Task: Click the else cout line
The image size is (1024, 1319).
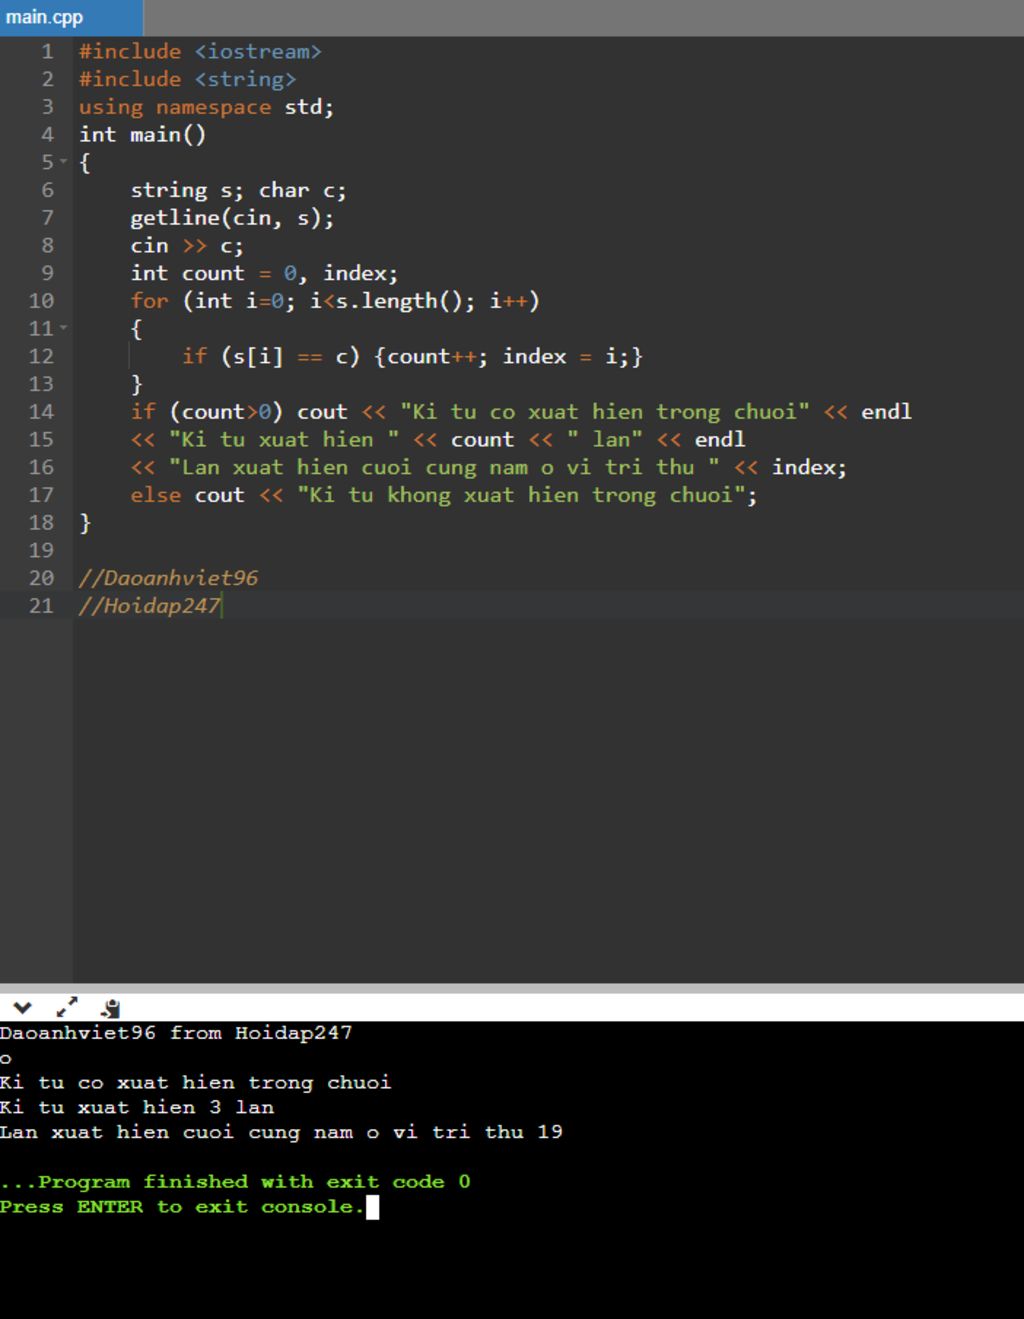Action: pos(443,495)
